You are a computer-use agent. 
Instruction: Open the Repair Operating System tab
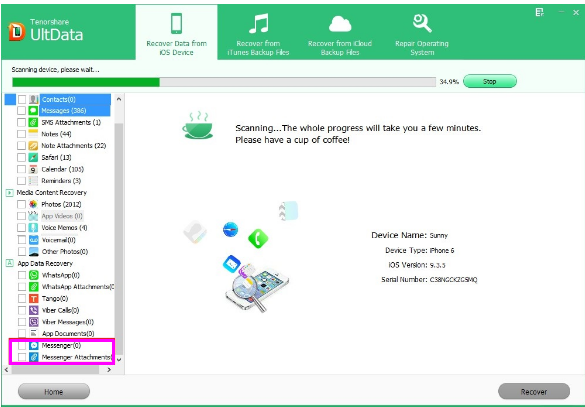422,32
